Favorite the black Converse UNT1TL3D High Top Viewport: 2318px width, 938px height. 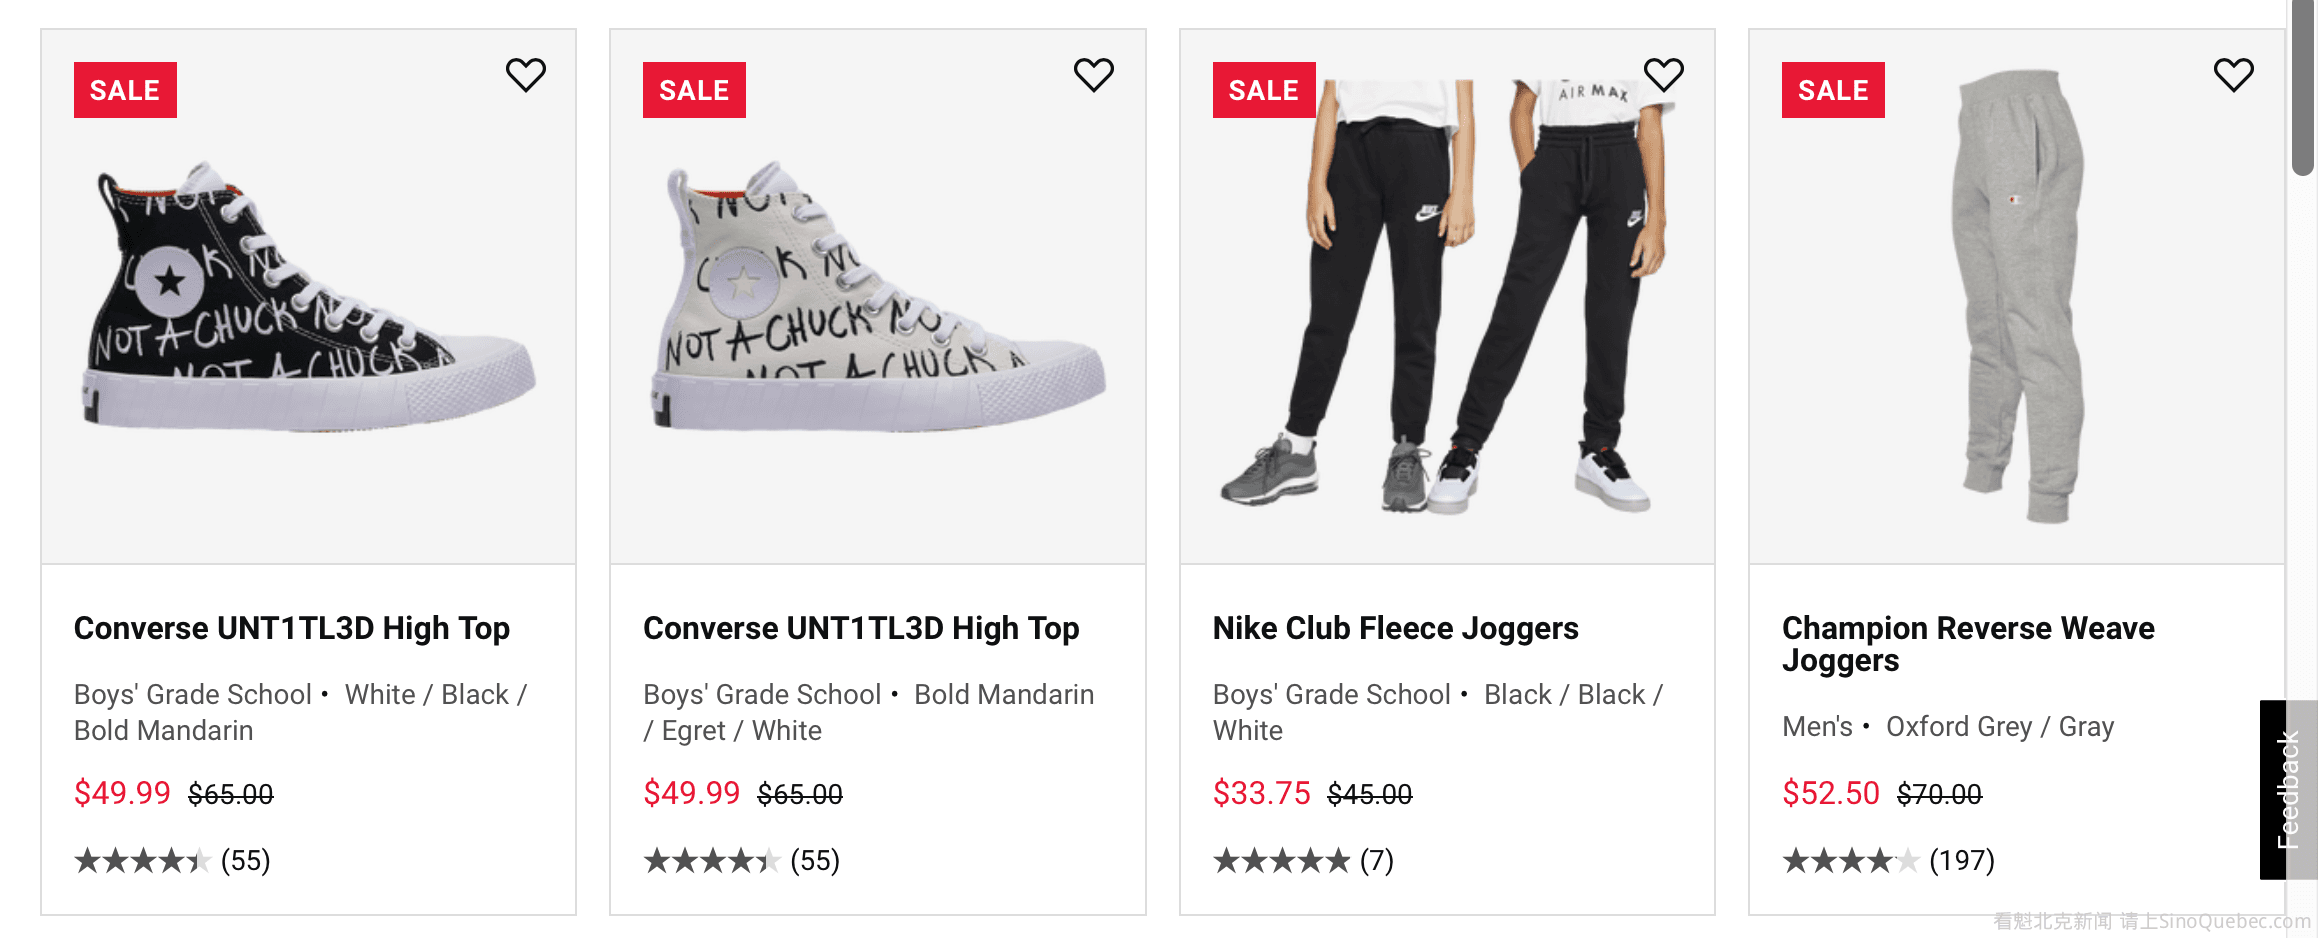[525, 75]
